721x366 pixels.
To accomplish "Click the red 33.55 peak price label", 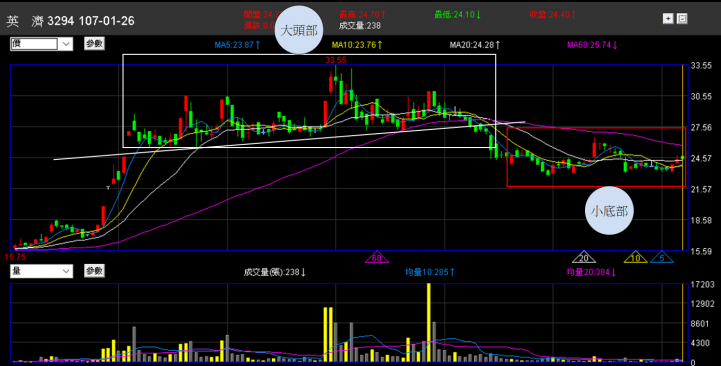I will coord(336,60).
